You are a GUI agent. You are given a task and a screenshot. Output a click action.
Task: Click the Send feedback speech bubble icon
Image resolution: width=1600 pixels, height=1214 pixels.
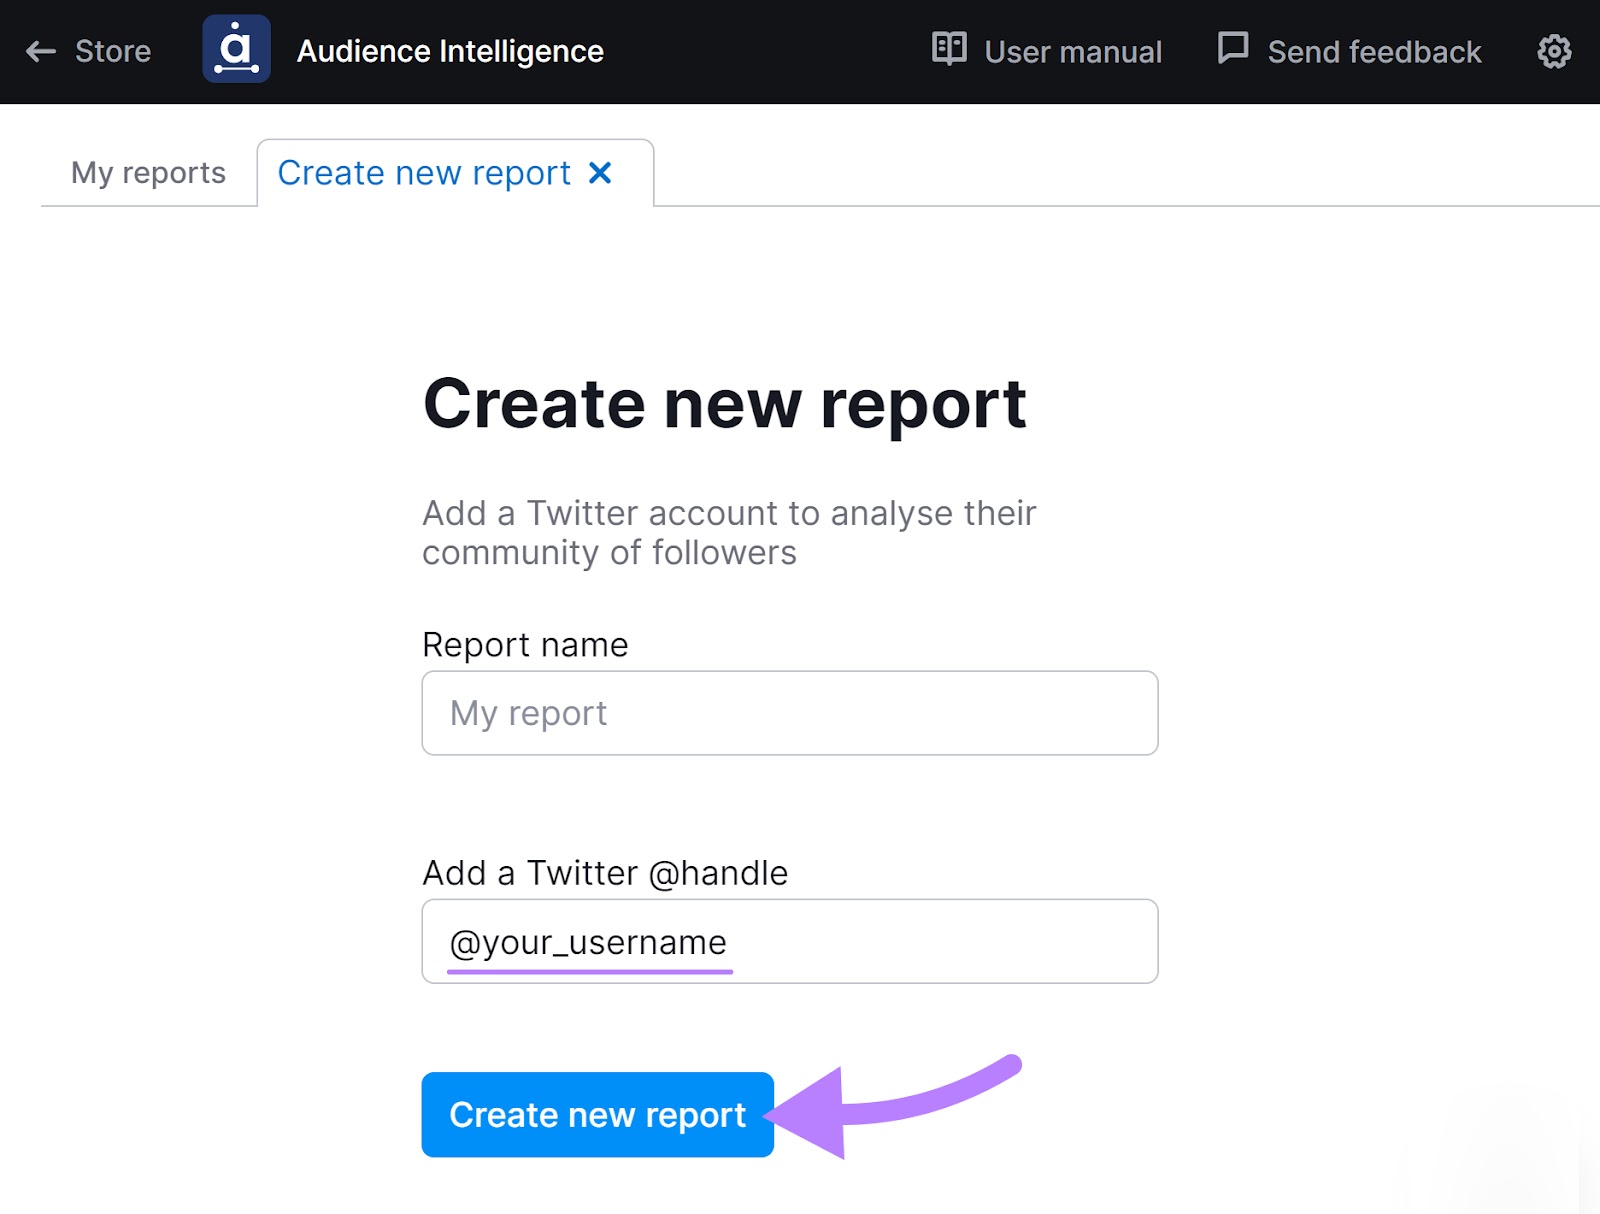[x=1233, y=47]
